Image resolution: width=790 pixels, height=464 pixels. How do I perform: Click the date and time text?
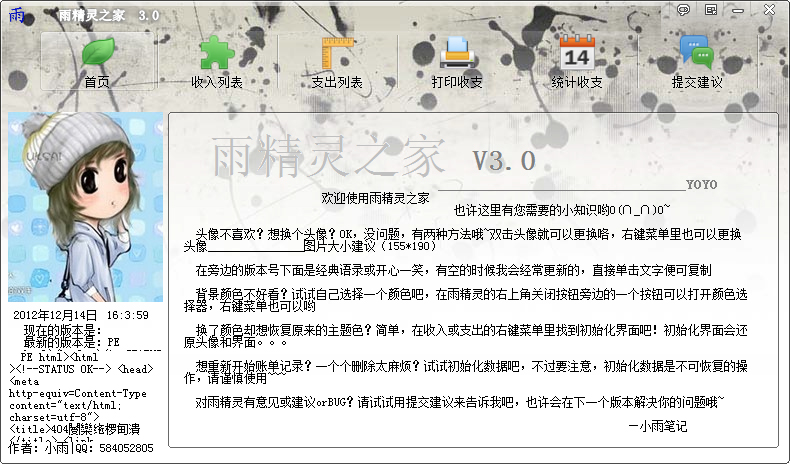81,315
